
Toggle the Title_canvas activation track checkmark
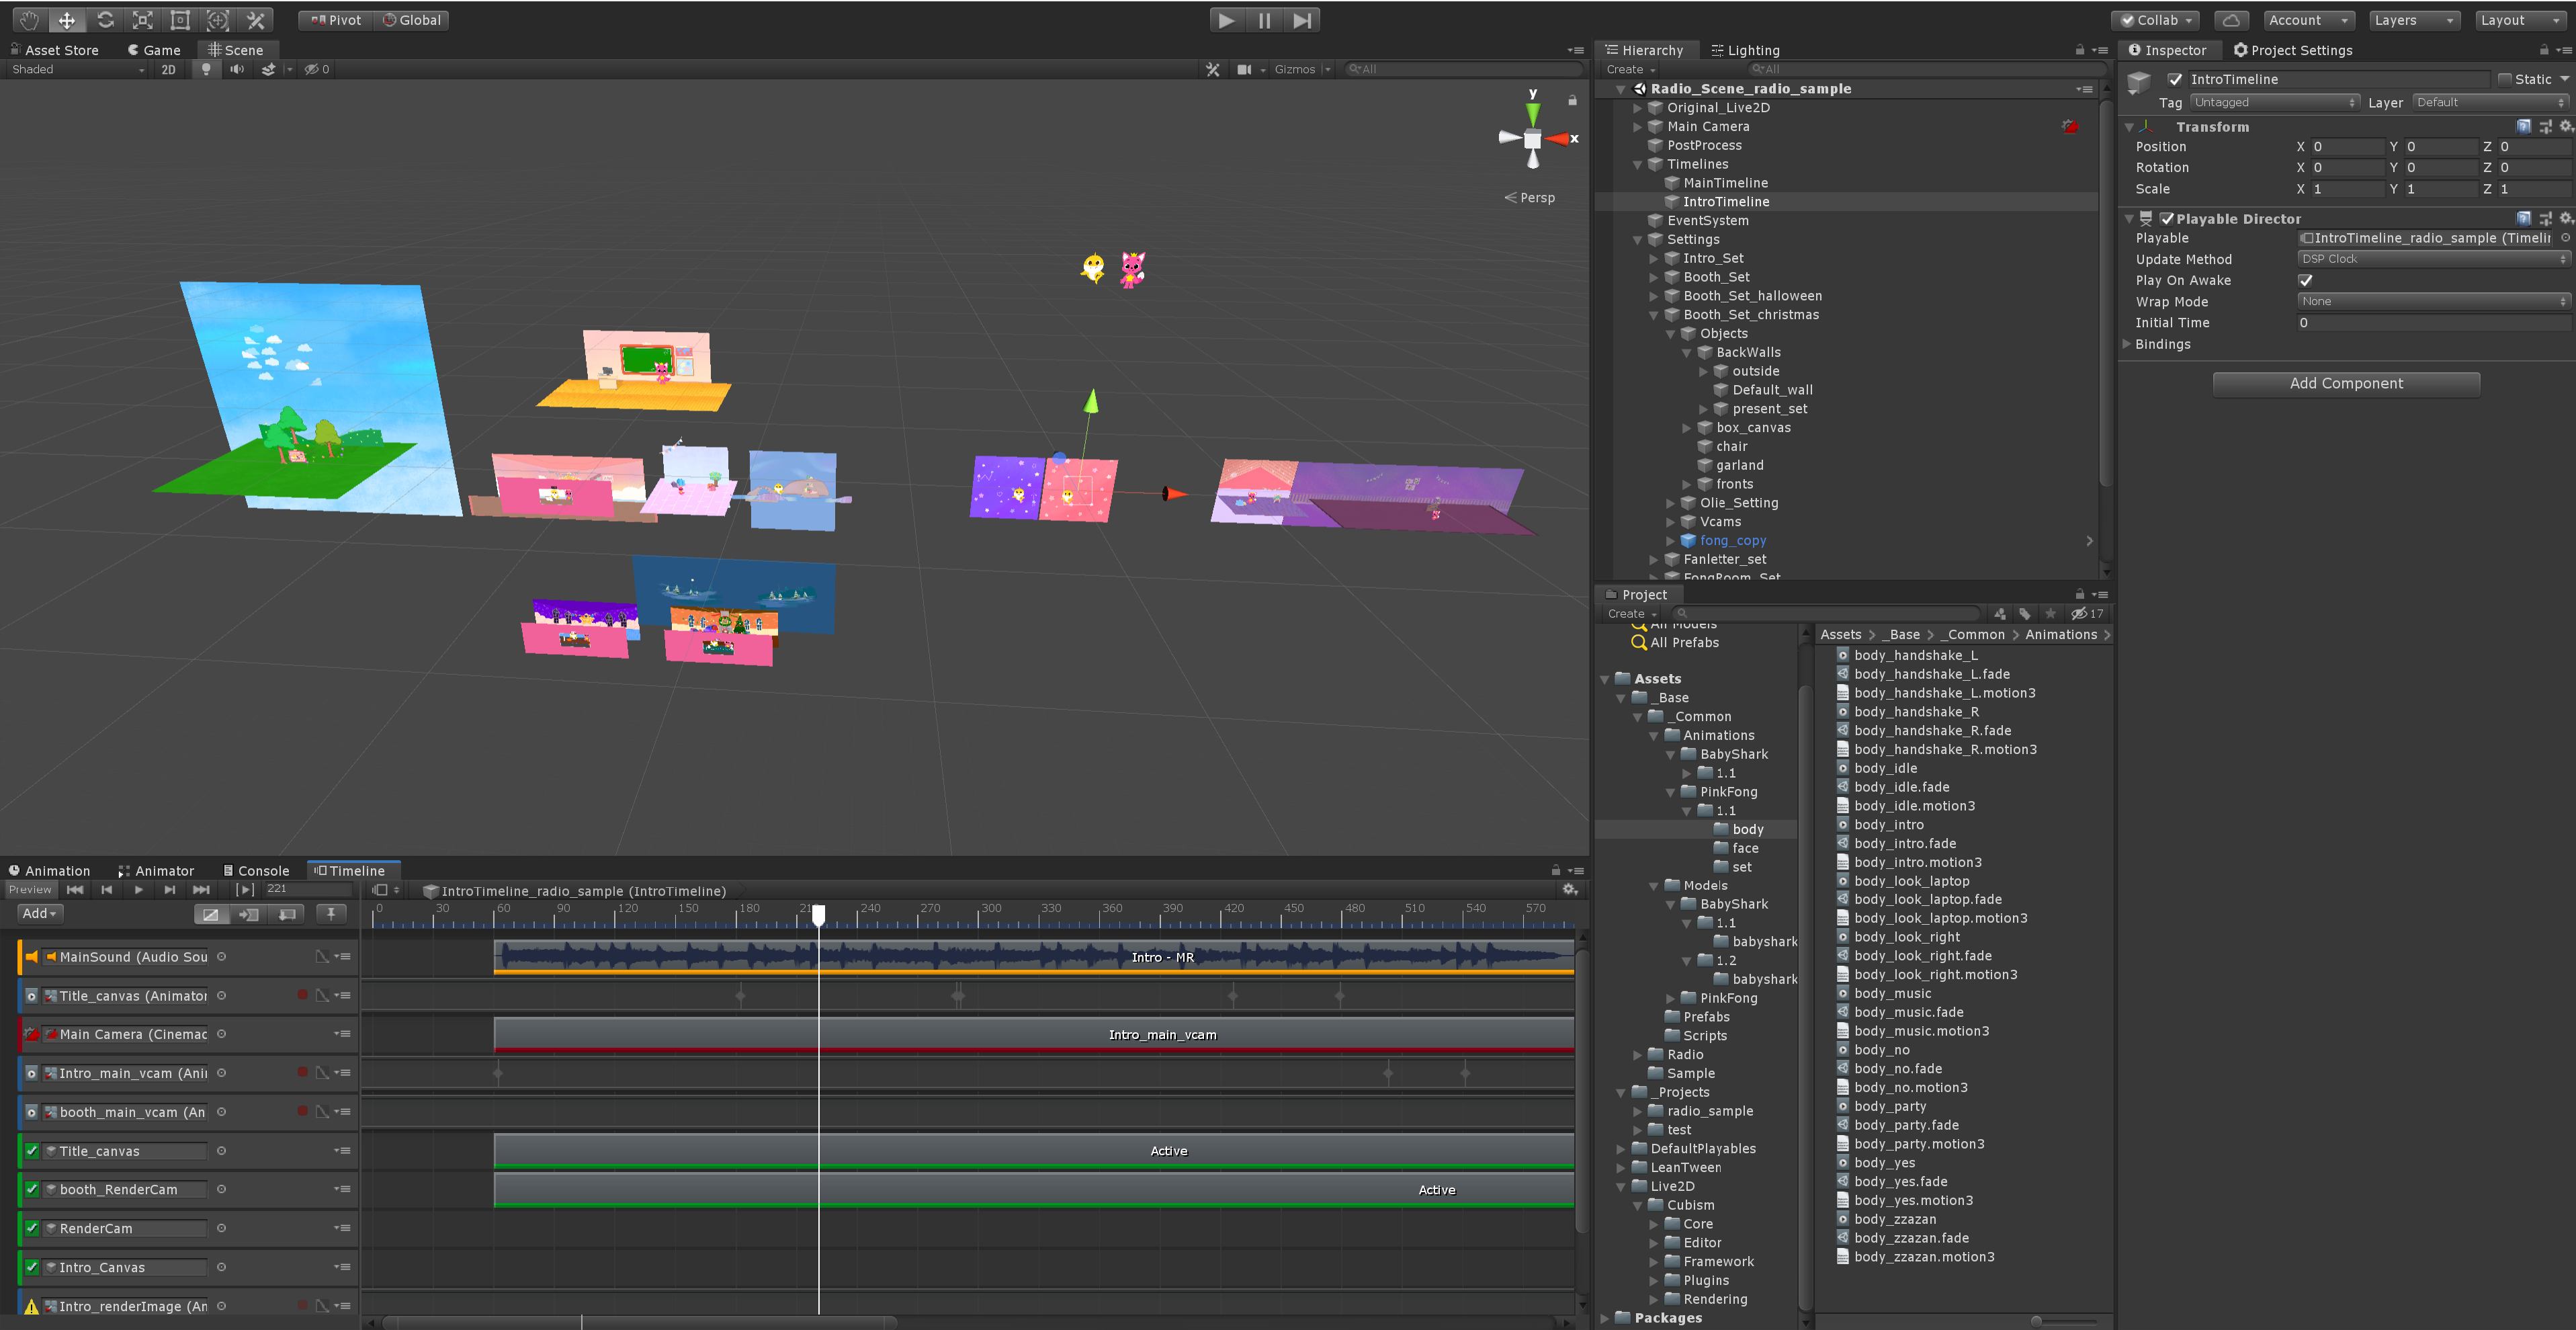point(32,1151)
